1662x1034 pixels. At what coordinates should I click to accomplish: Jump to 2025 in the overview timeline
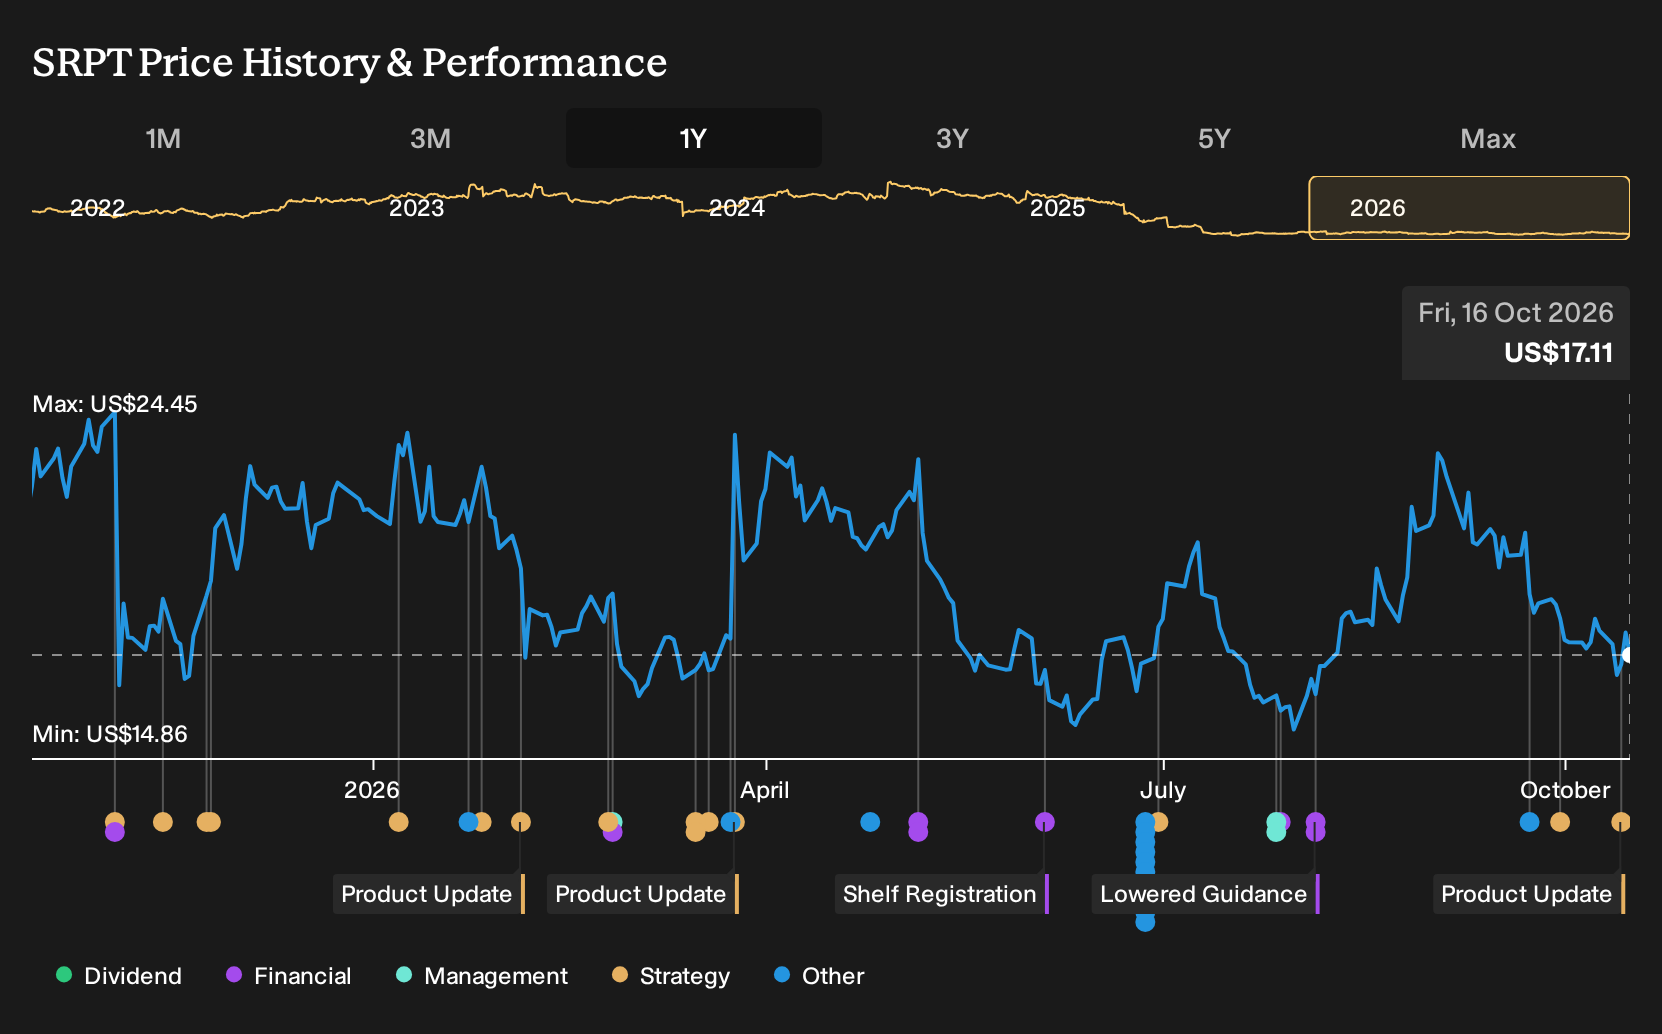tap(1057, 208)
